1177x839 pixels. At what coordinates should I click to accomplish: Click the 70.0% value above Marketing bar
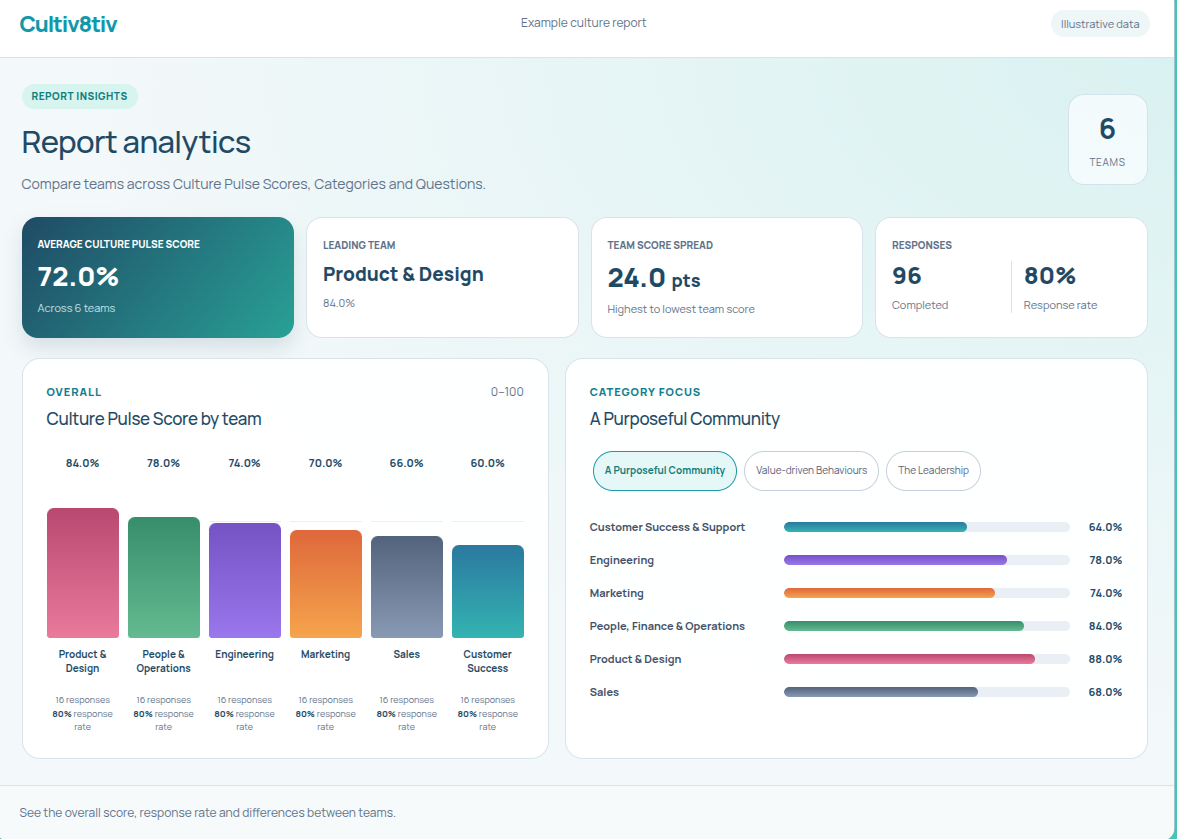(326, 463)
